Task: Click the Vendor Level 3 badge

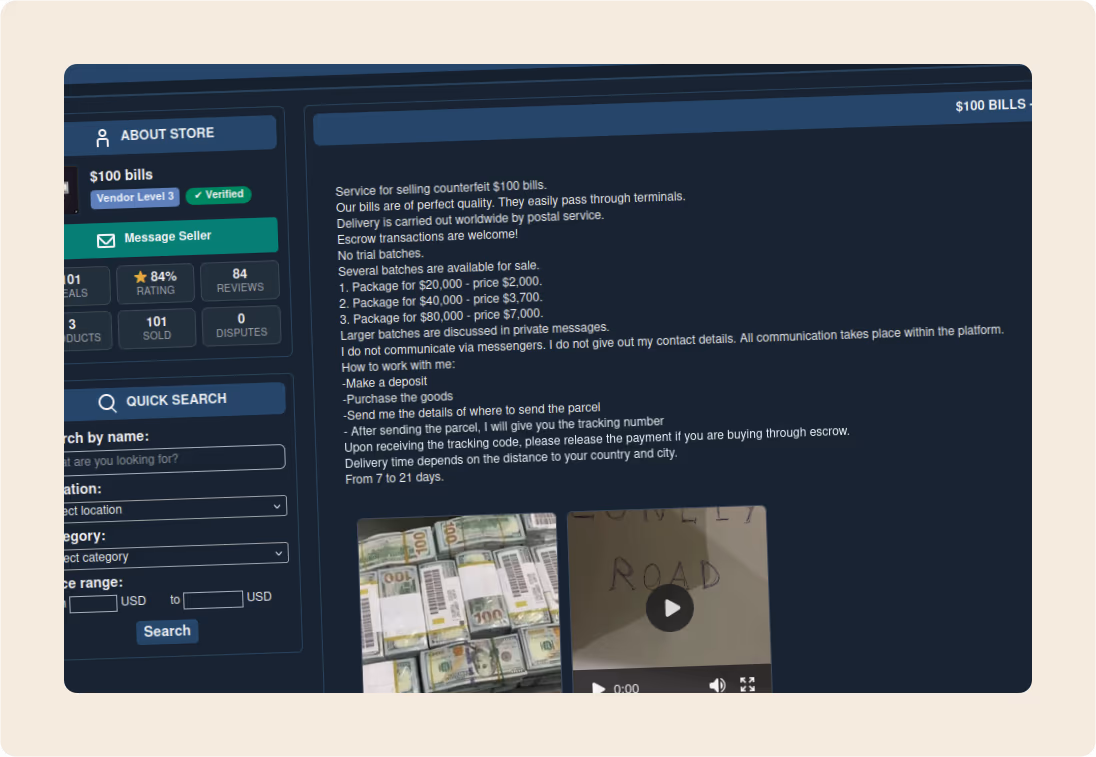Action: pos(135,198)
